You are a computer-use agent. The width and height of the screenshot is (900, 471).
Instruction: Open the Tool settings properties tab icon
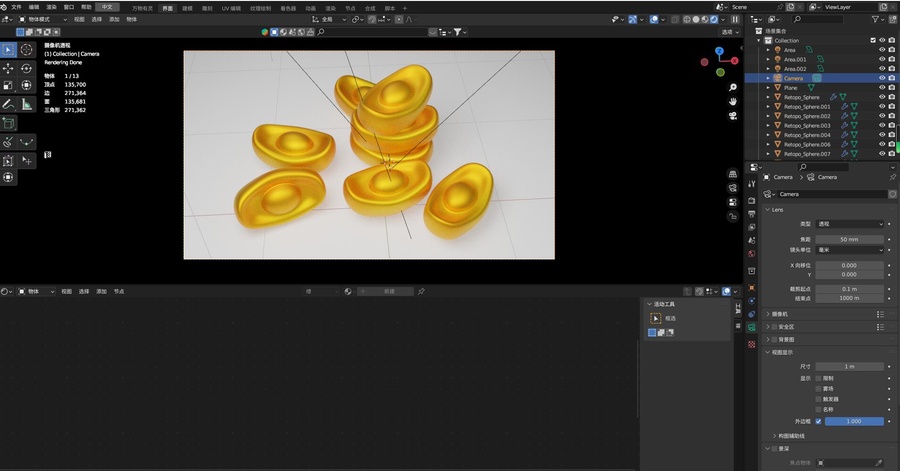[x=751, y=184]
